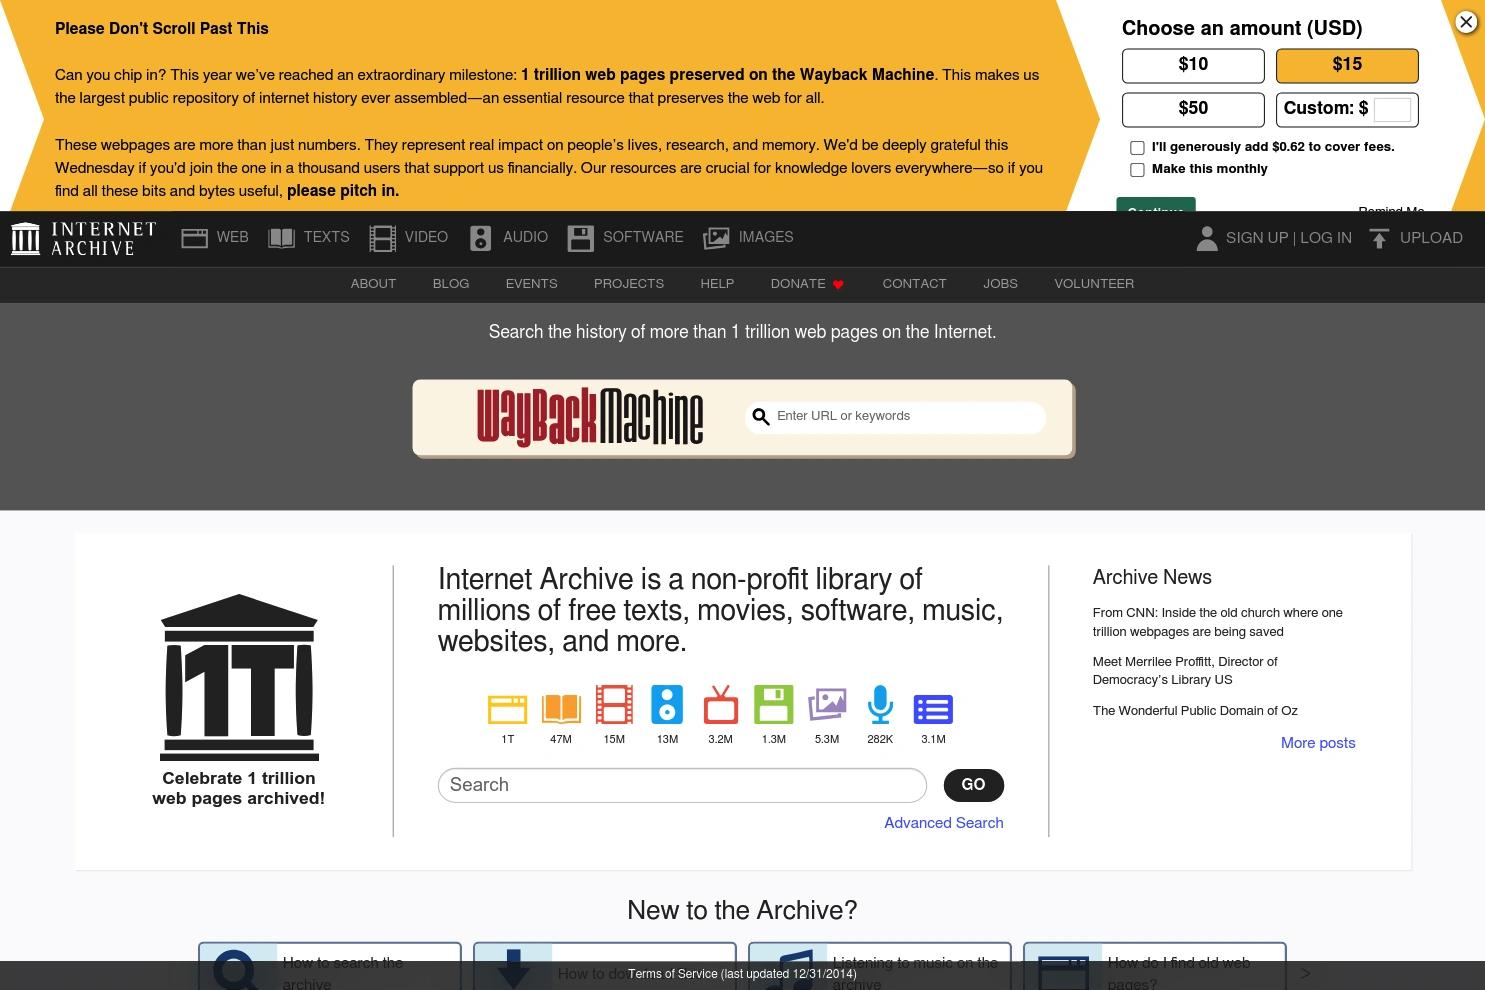Enable the Make this monthly option
The image size is (1485, 990).
click(x=1137, y=169)
